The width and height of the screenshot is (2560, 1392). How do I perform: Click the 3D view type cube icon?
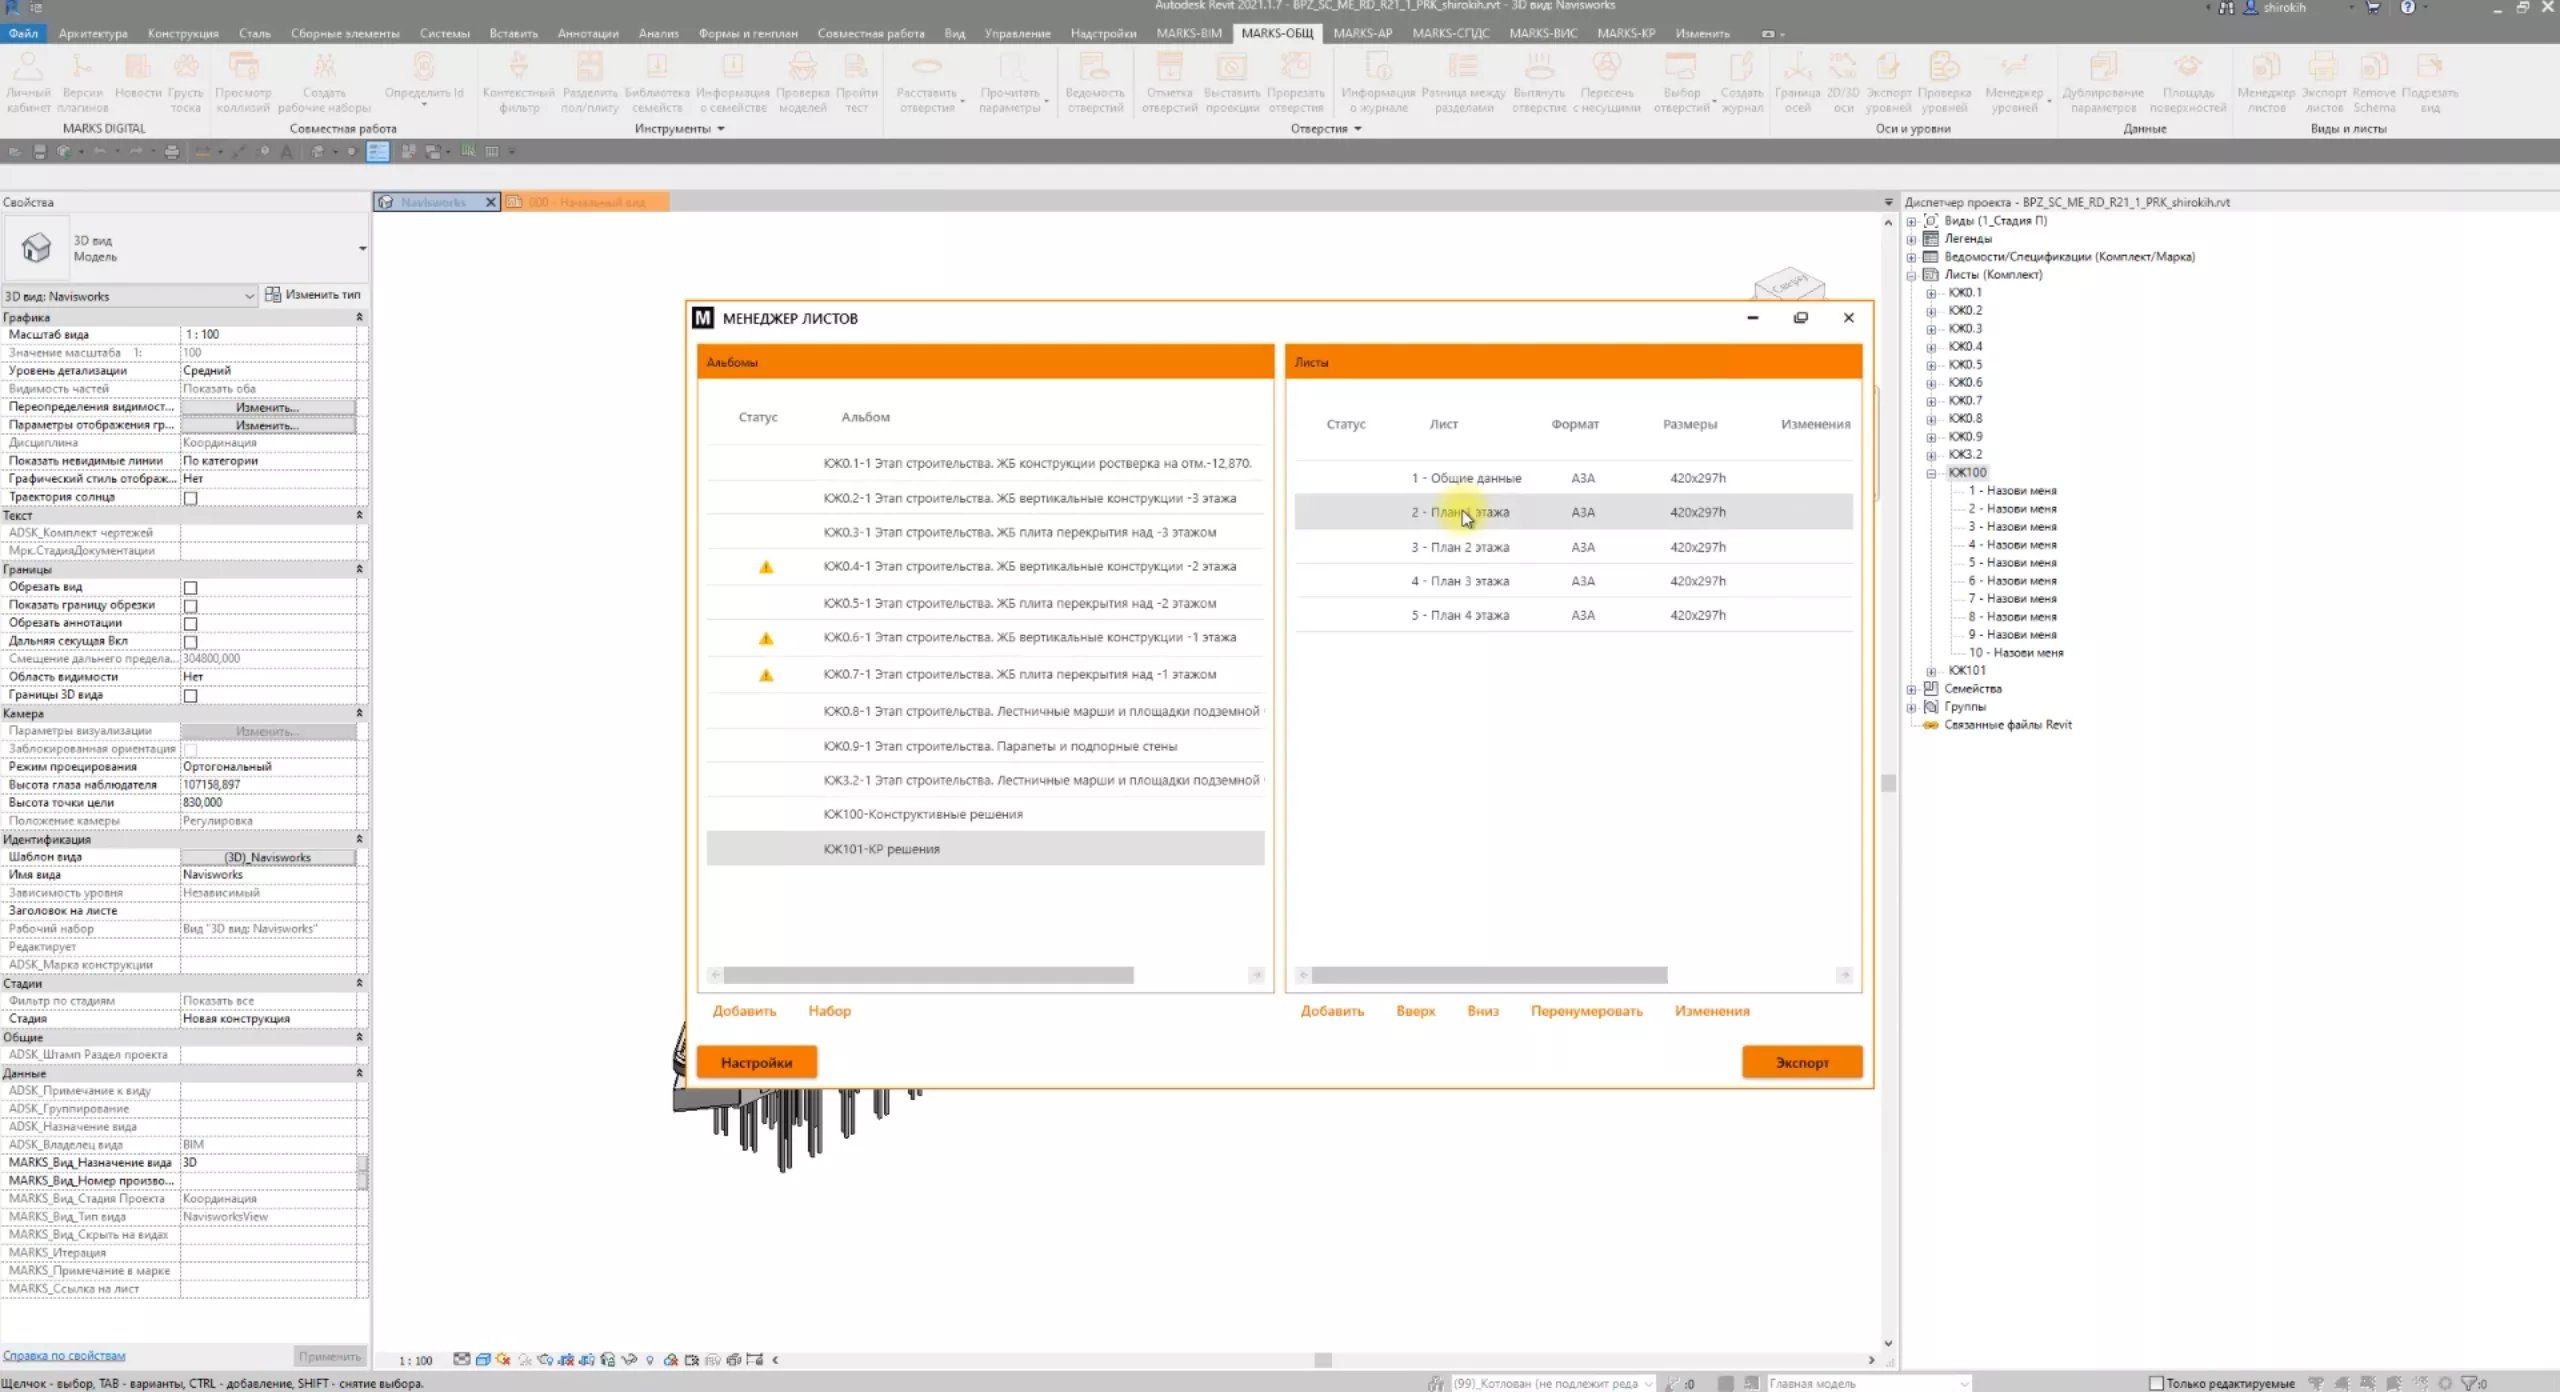tap(36, 248)
